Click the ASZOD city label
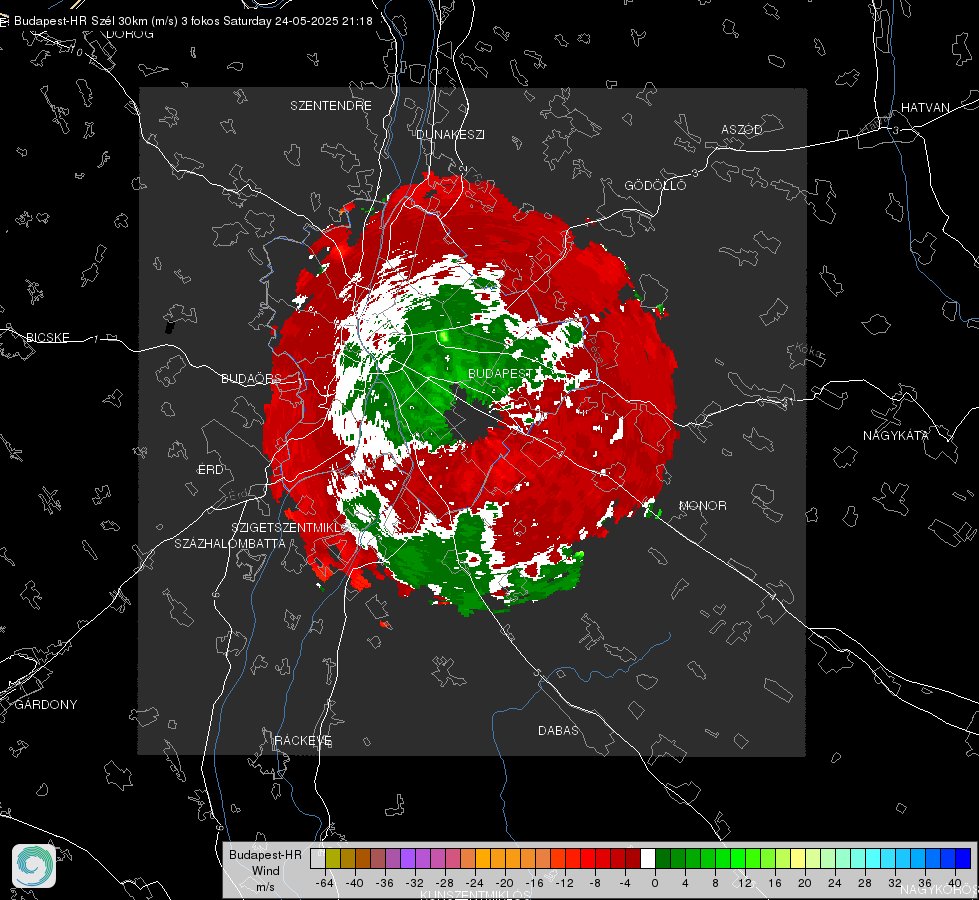 (742, 129)
